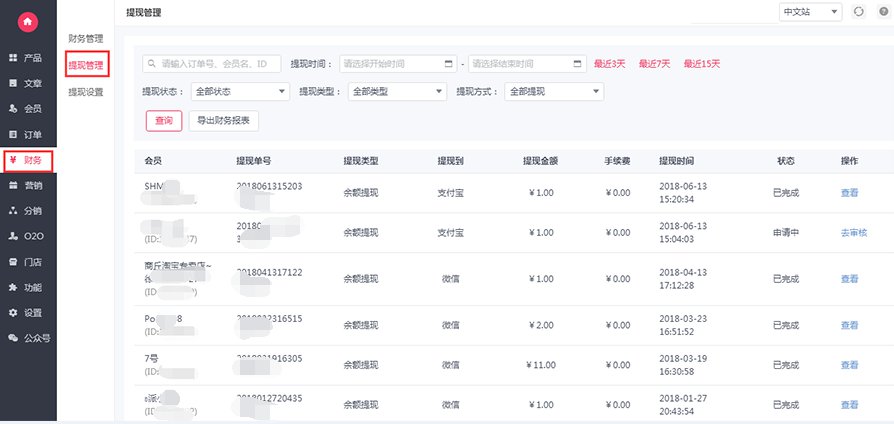Viewport: 894px width, 424px height.
Task: Click the 导出财务报表 button
Action: (x=224, y=121)
